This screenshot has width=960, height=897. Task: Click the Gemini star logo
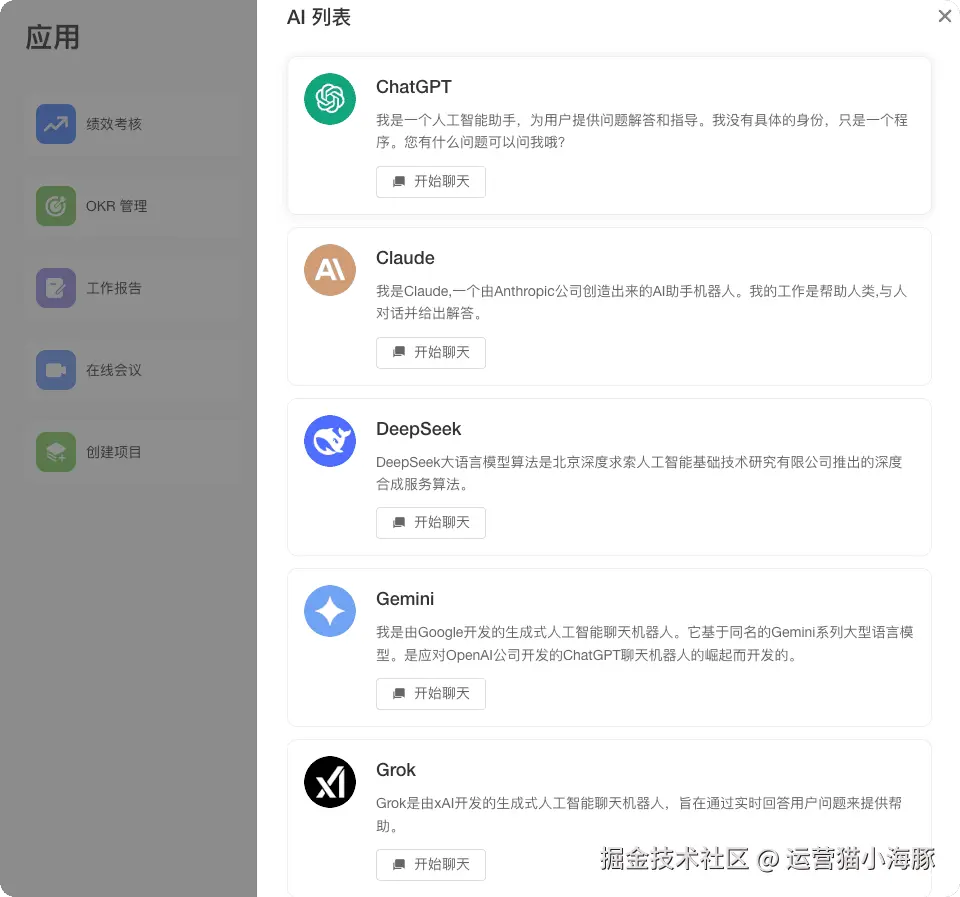point(330,611)
